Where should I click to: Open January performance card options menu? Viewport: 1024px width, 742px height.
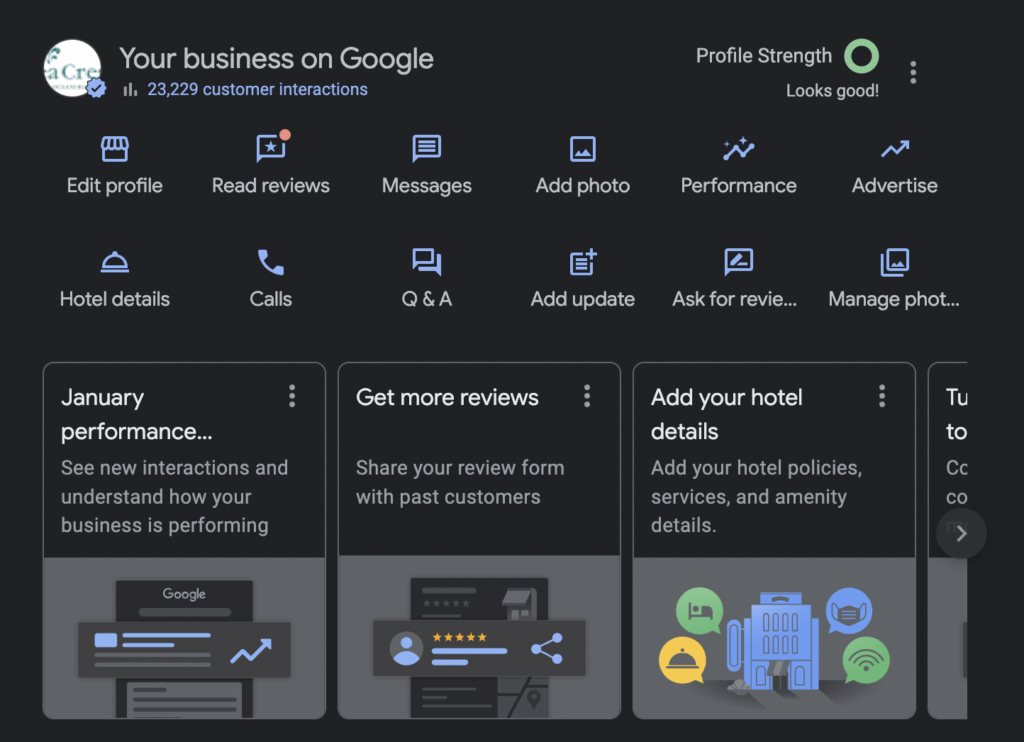[x=292, y=396]
